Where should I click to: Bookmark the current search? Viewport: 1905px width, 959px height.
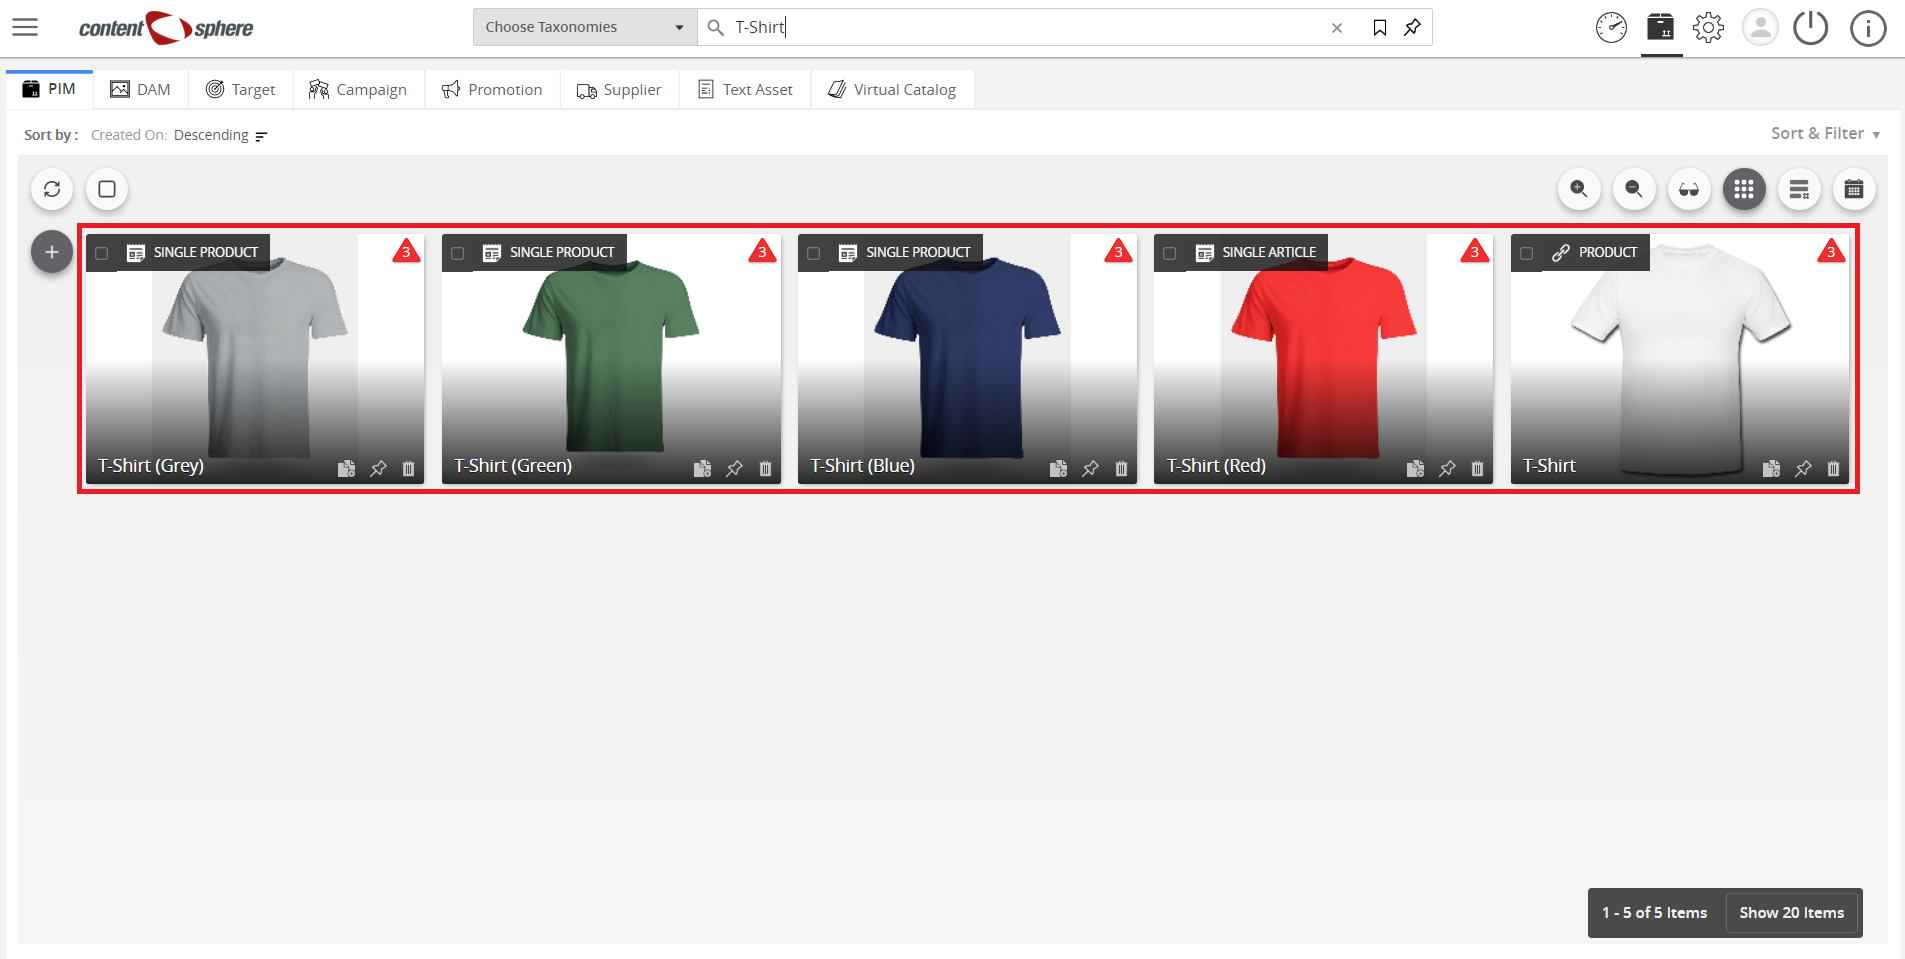click(x=1380, y=28)
